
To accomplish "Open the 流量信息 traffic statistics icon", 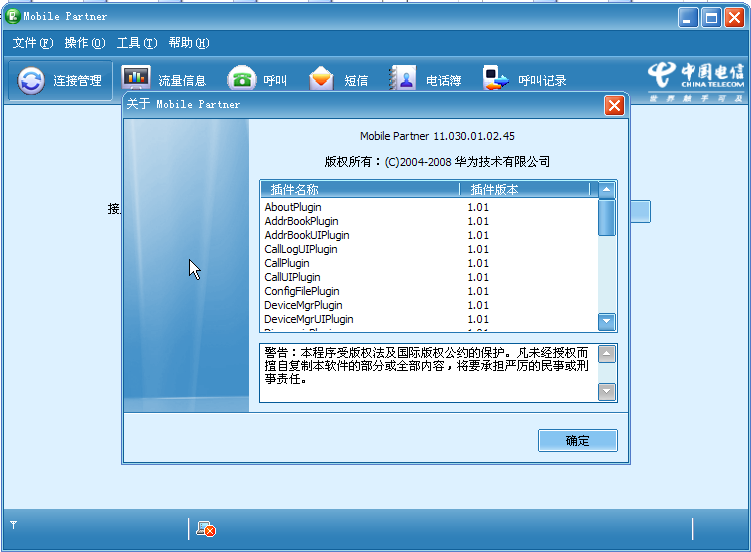I will coord(136,78).
